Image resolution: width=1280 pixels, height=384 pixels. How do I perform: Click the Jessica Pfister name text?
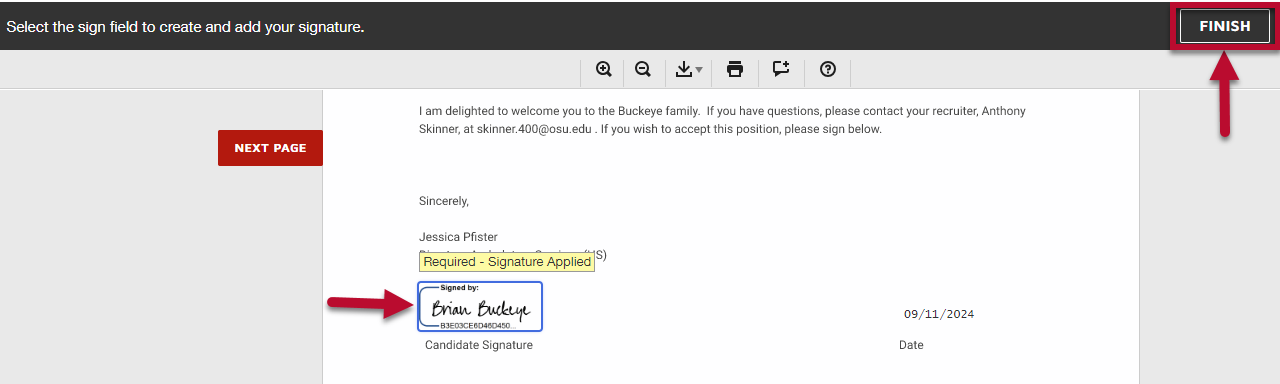click(x=458, y=237)
